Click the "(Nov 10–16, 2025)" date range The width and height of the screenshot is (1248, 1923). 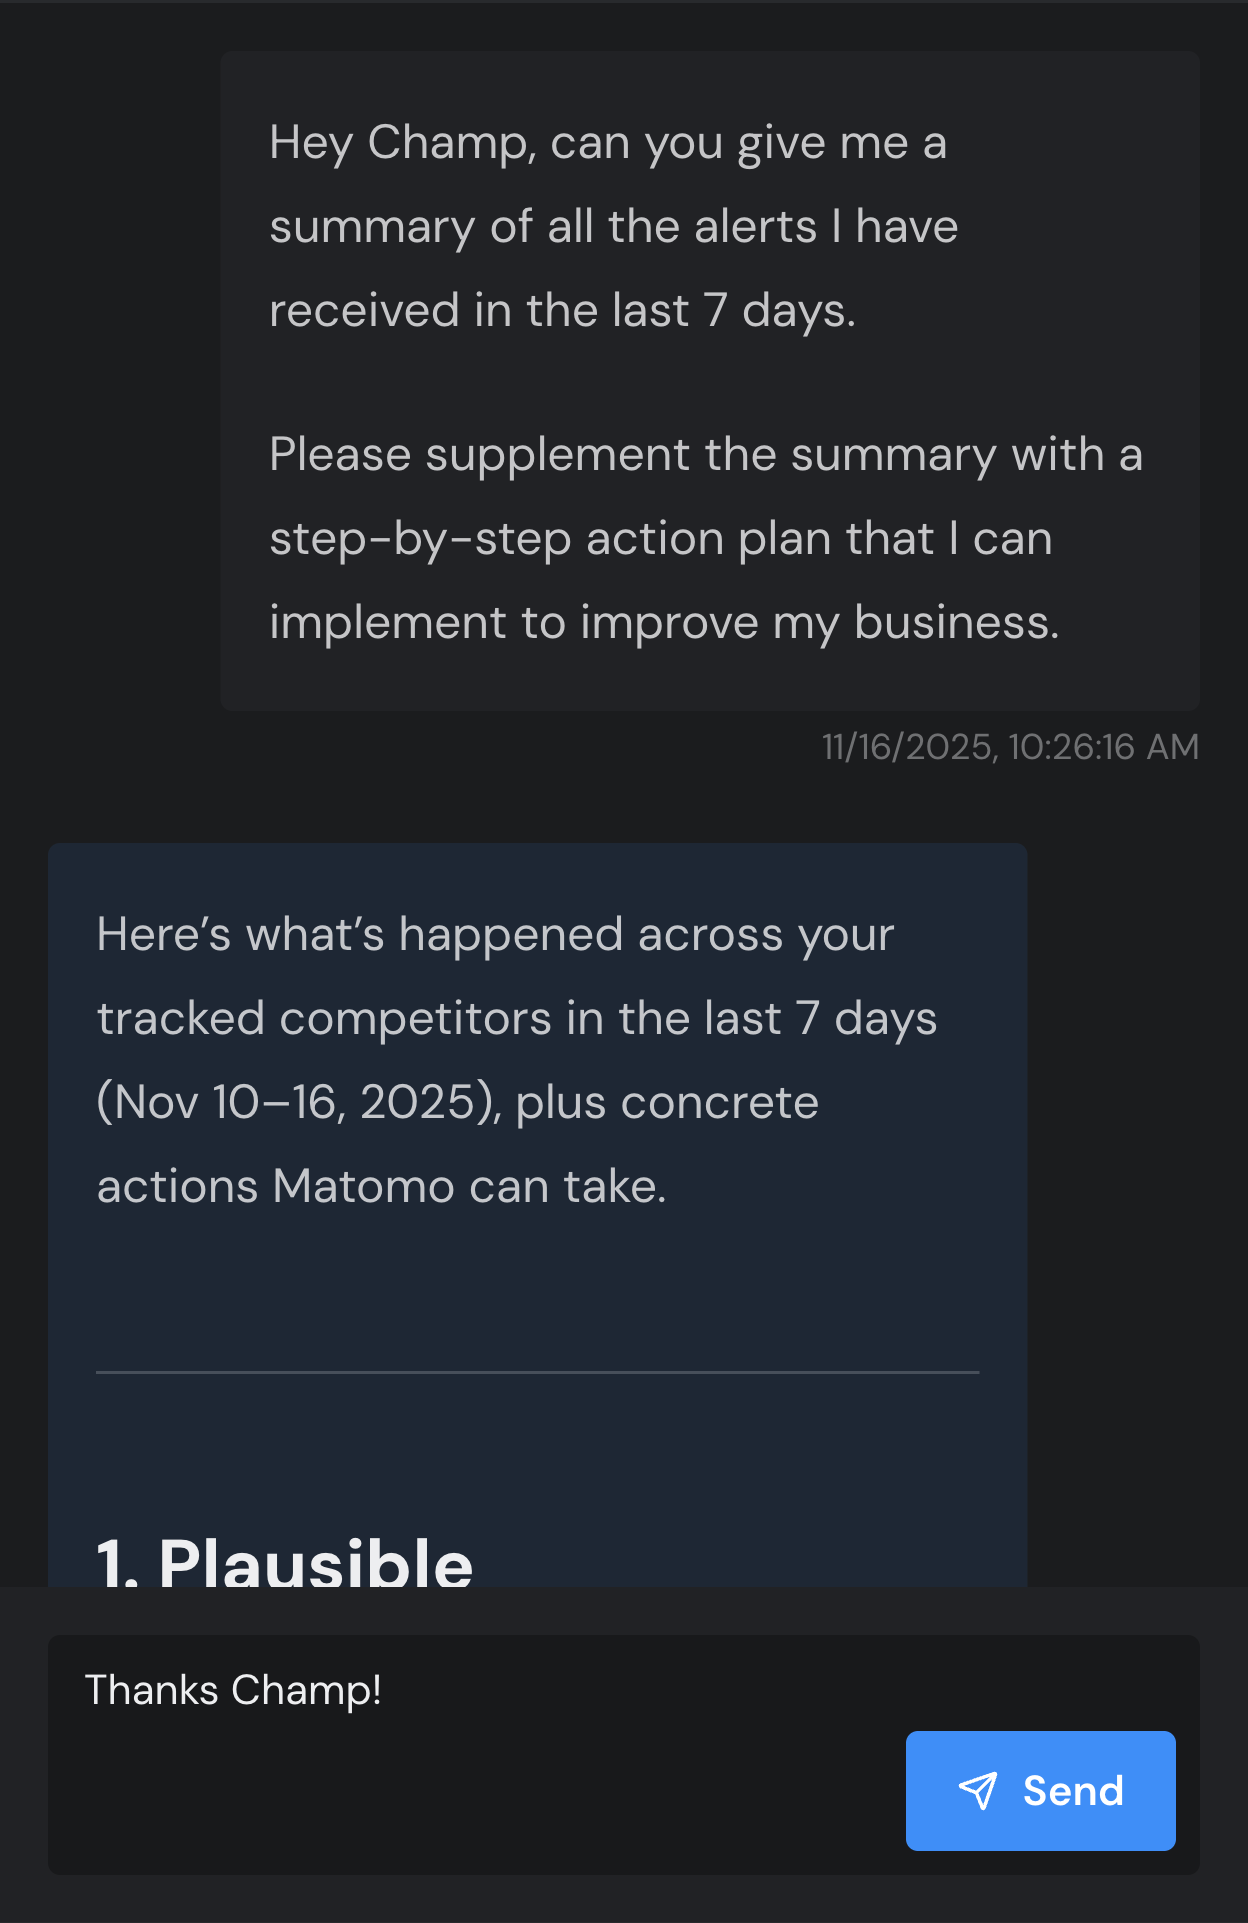pos(299,1103)
